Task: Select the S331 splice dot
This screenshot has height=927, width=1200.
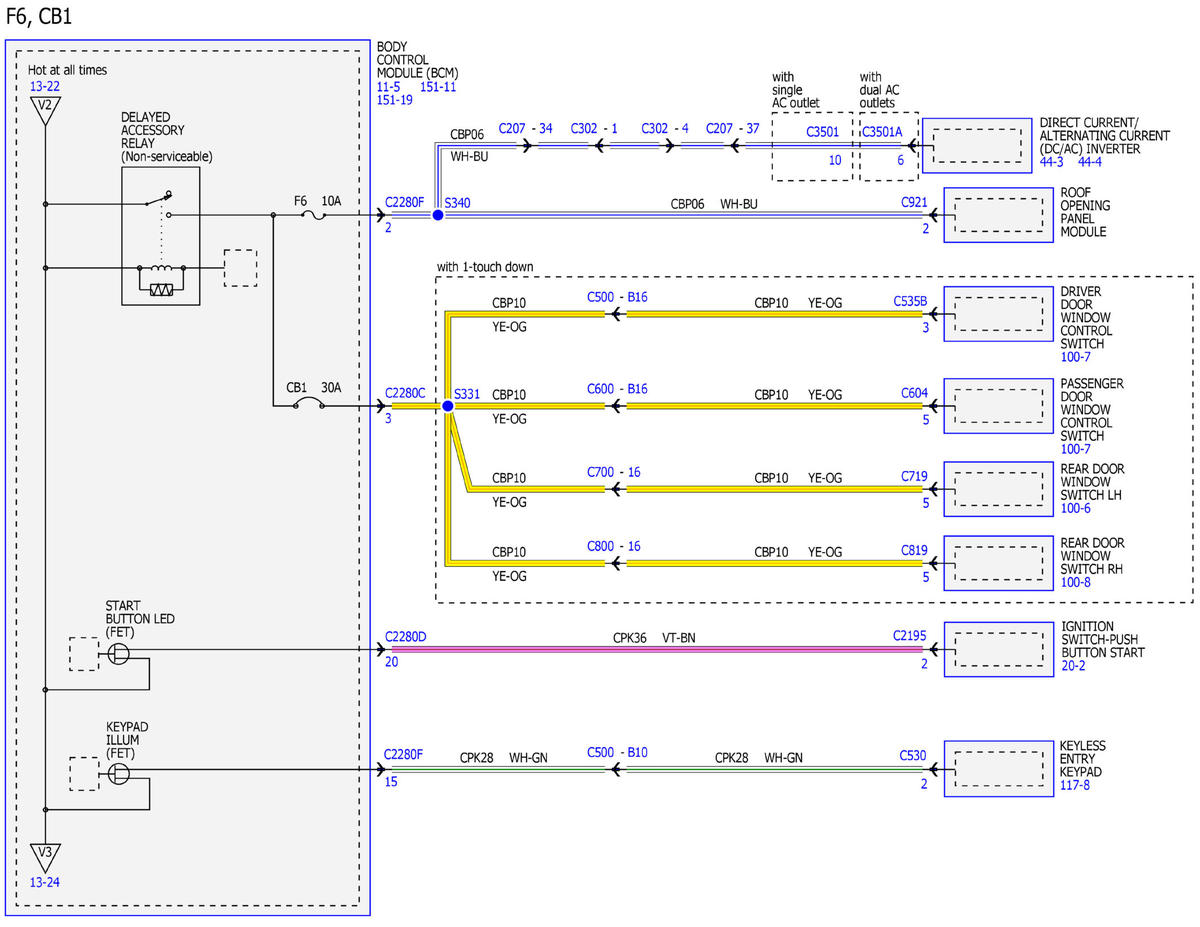Action: 448,406
